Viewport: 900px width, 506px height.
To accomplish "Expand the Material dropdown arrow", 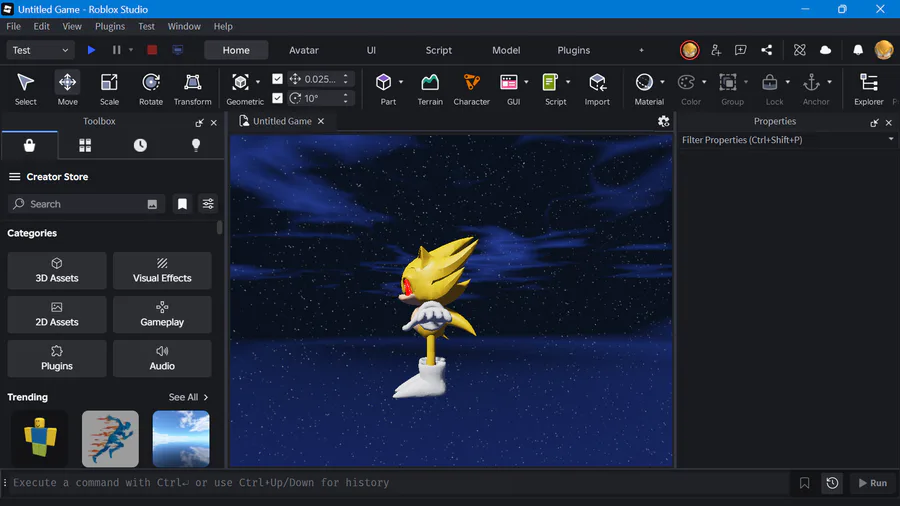I will pyautogui.click(x=662, y=82).
